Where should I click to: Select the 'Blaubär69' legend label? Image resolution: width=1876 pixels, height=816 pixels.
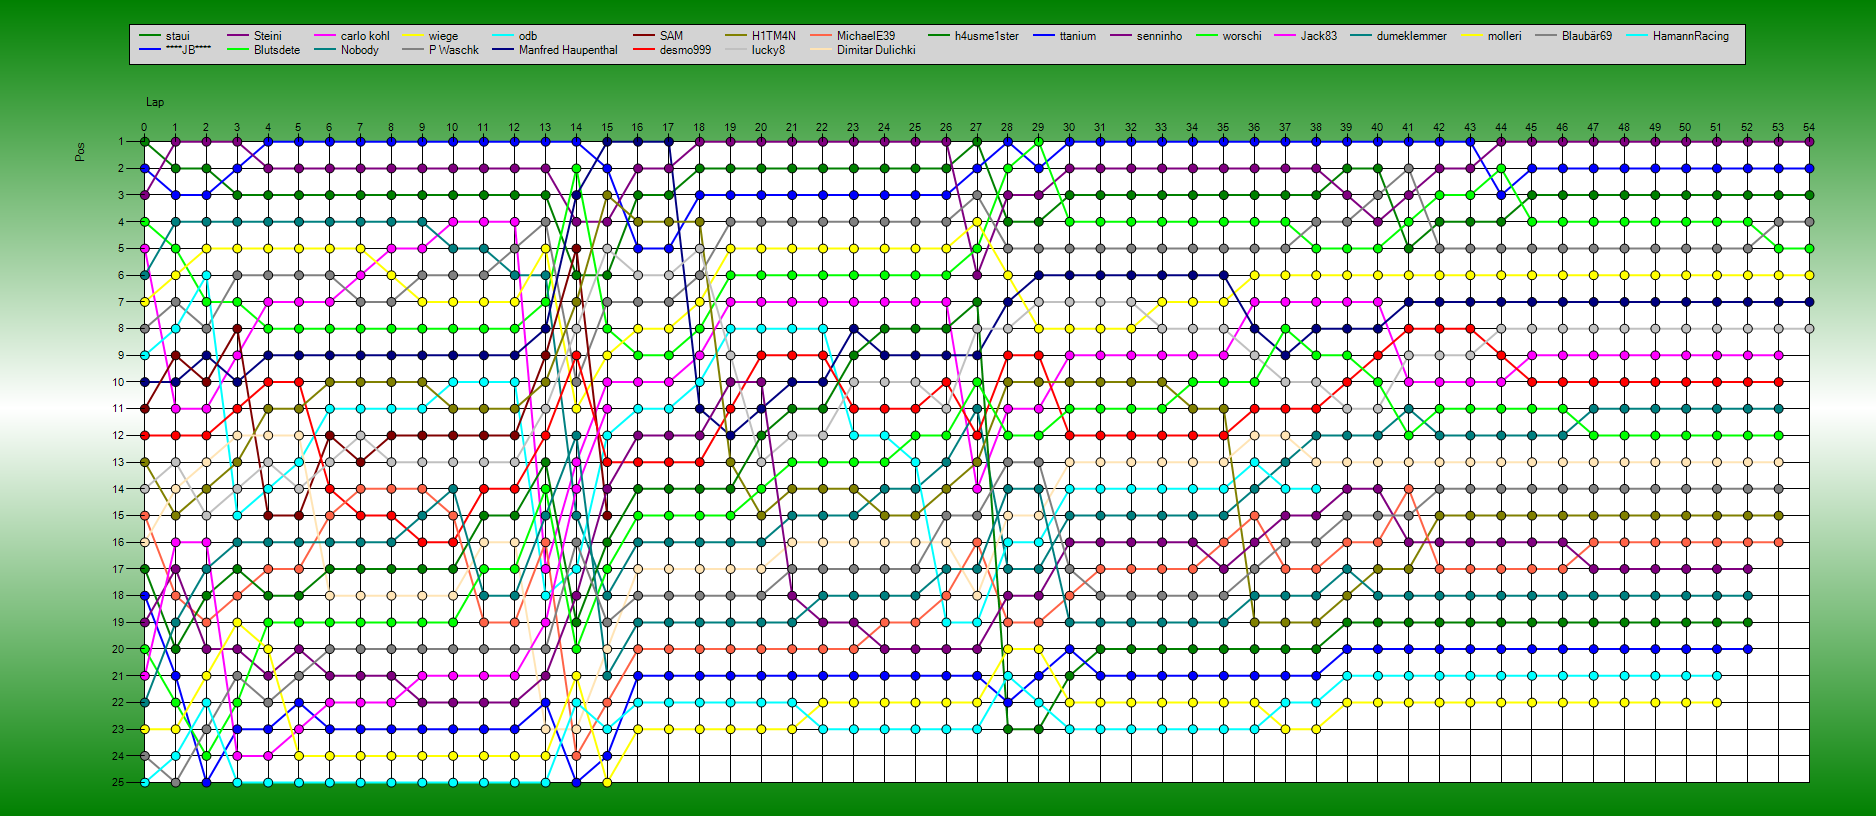(1586, 36)
